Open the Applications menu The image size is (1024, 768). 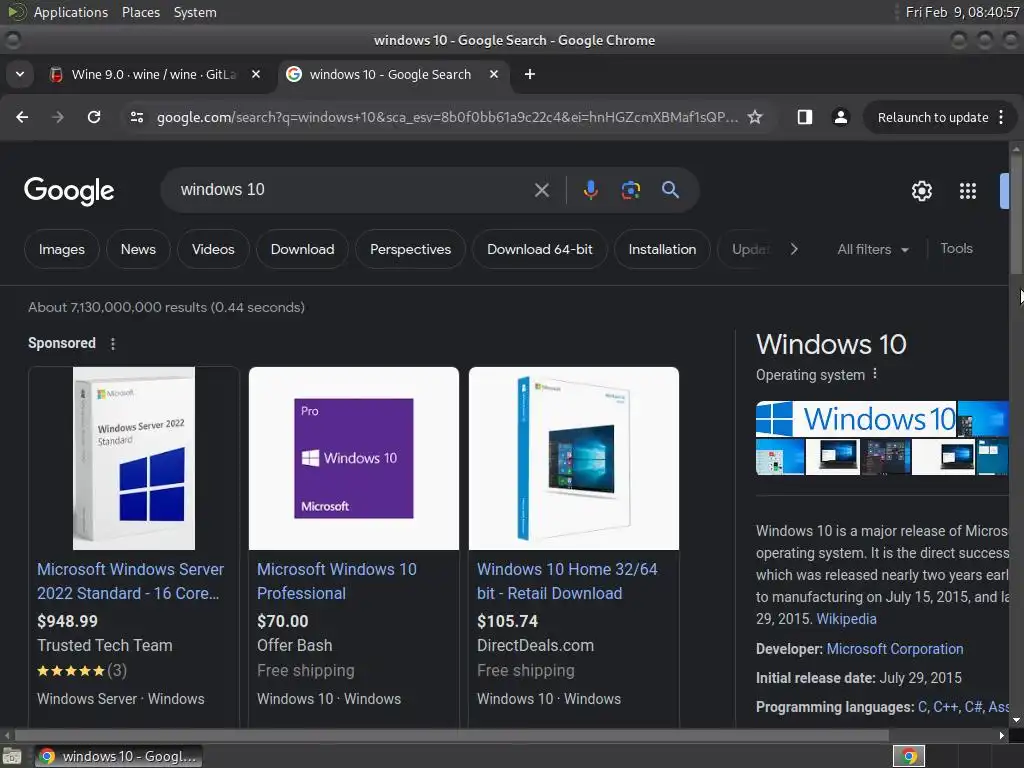[71, 12]
